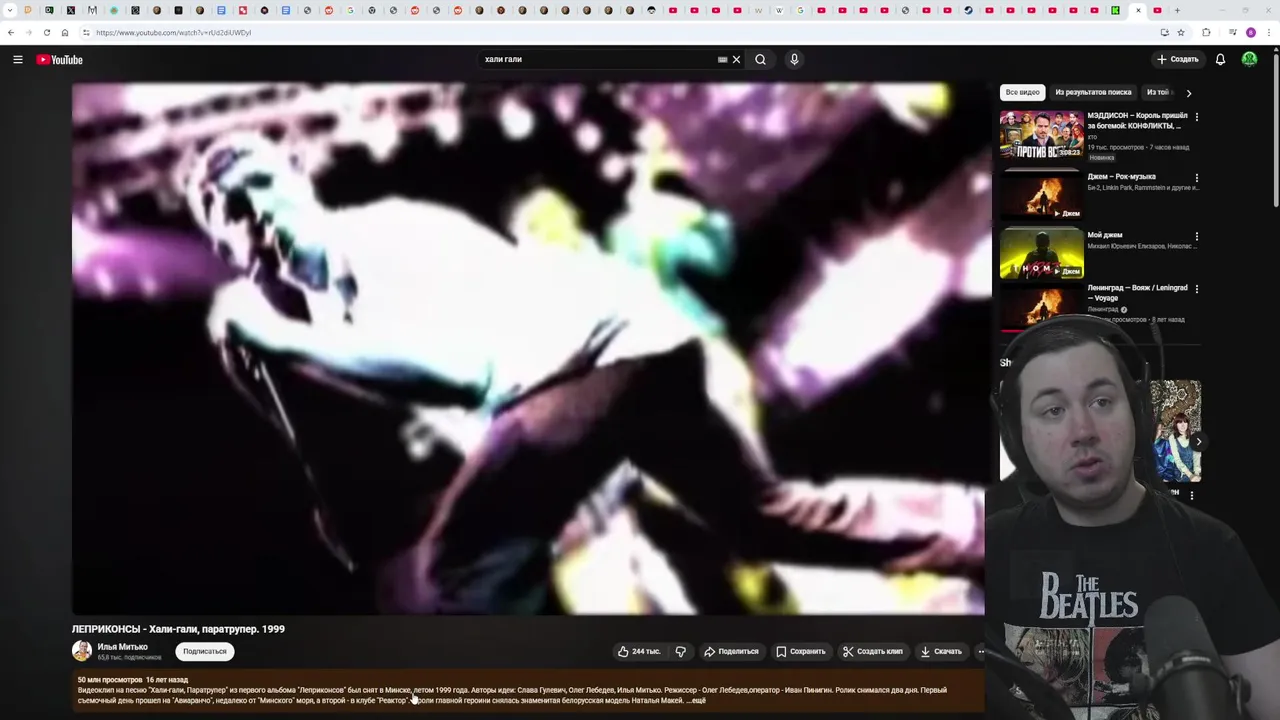The image size is (1280, 720).
Task: Open the notifications bell
Action: tap(1220, 59)
